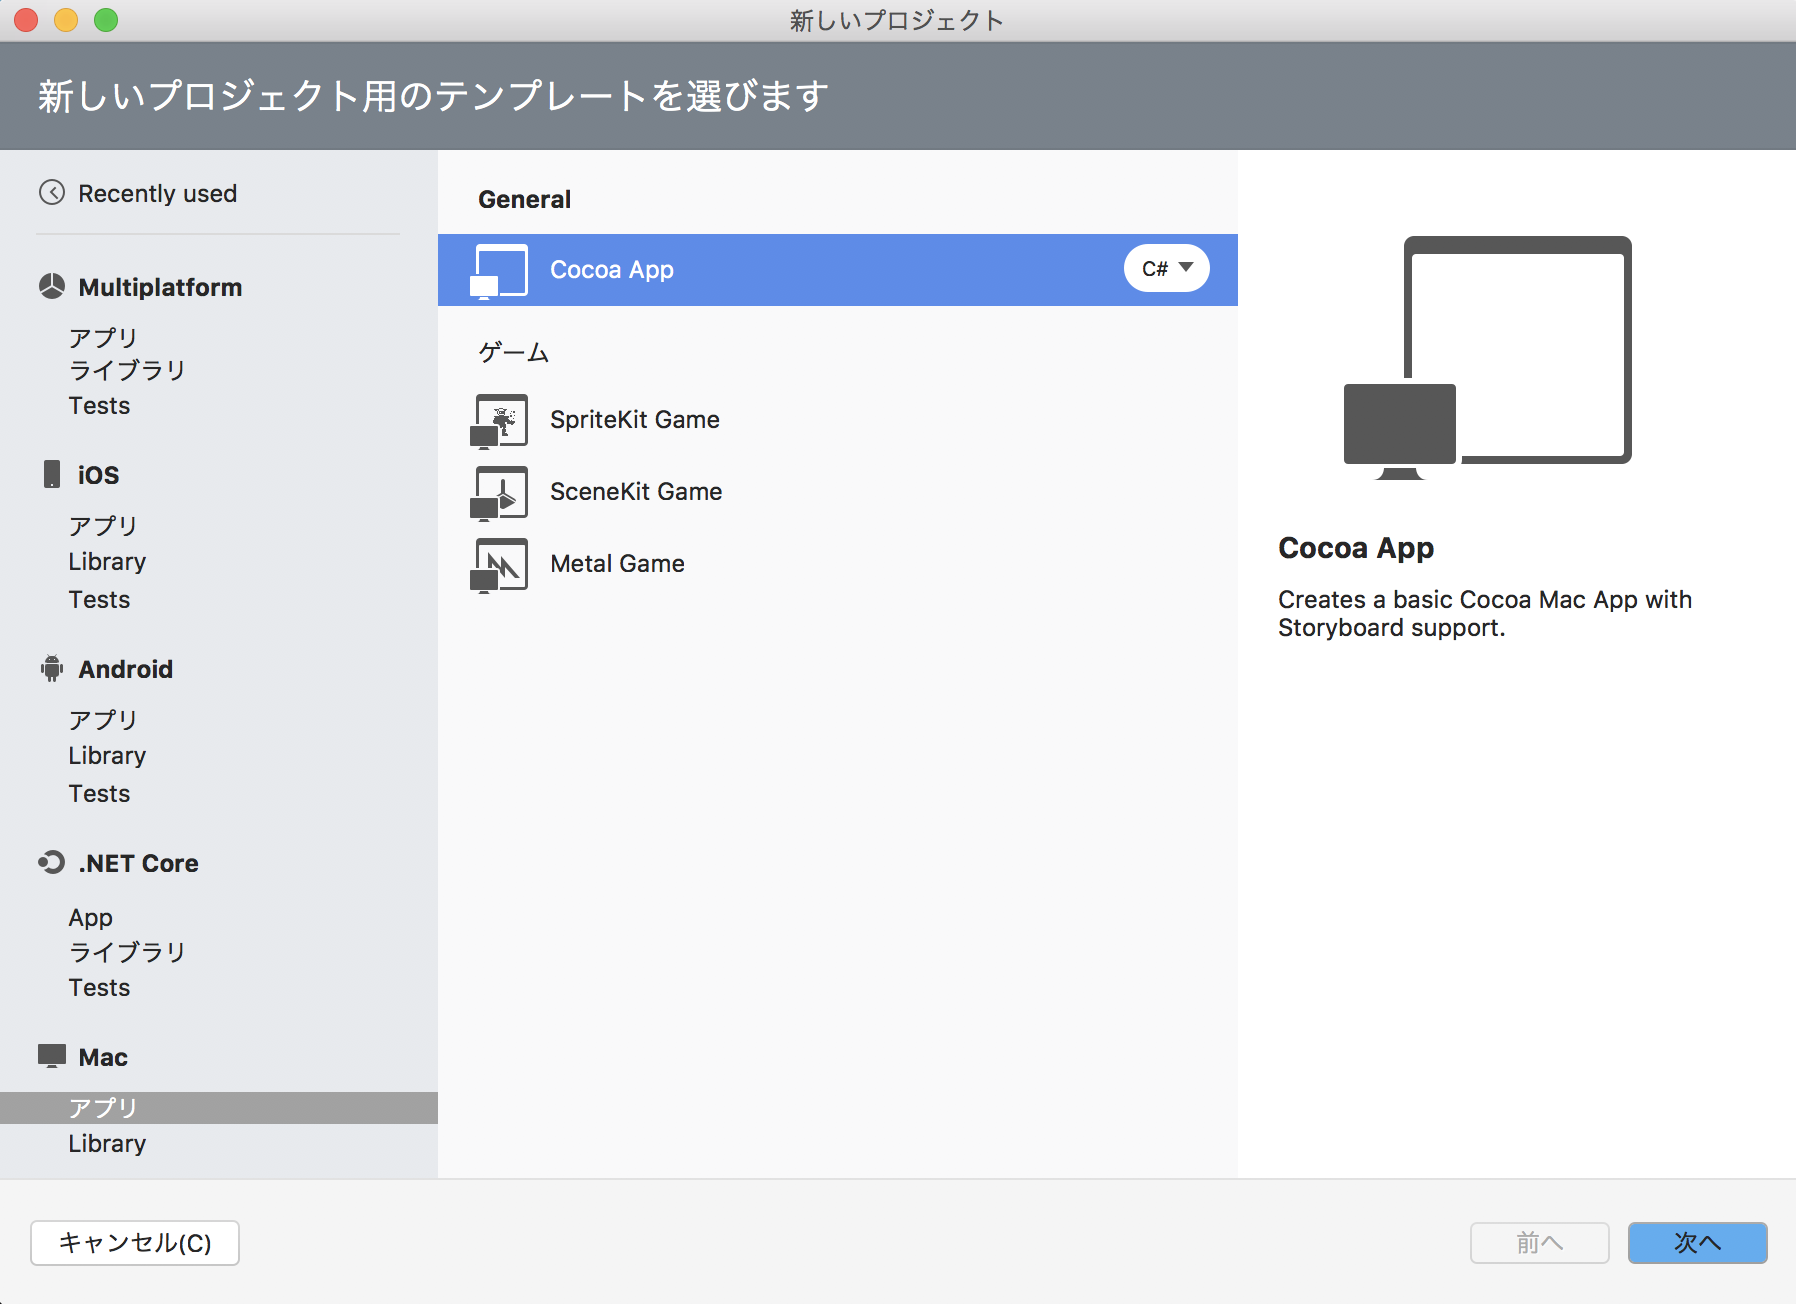Zoom the window with the green button
This screenshot has height=1304, width=1796.
pos(106,20)
